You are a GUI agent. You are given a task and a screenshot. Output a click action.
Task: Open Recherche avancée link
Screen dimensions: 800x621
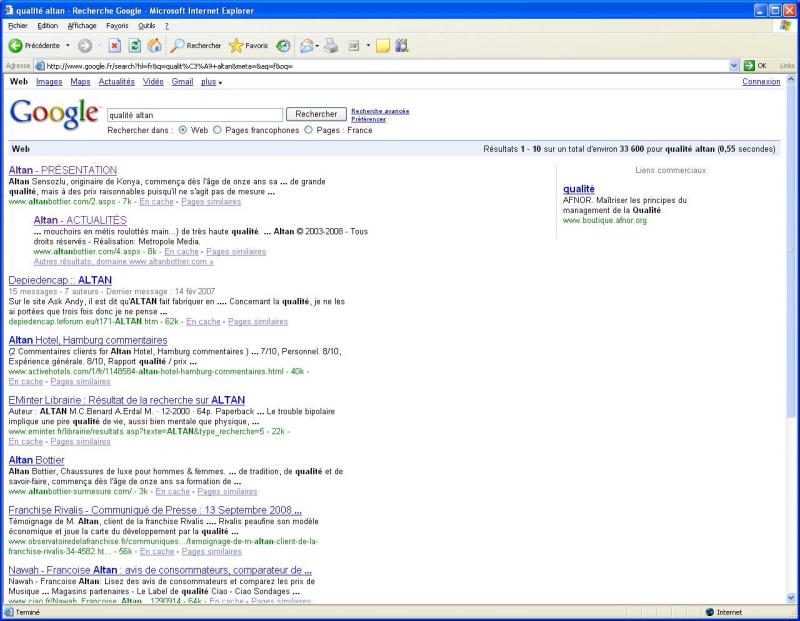click(380, 111)
